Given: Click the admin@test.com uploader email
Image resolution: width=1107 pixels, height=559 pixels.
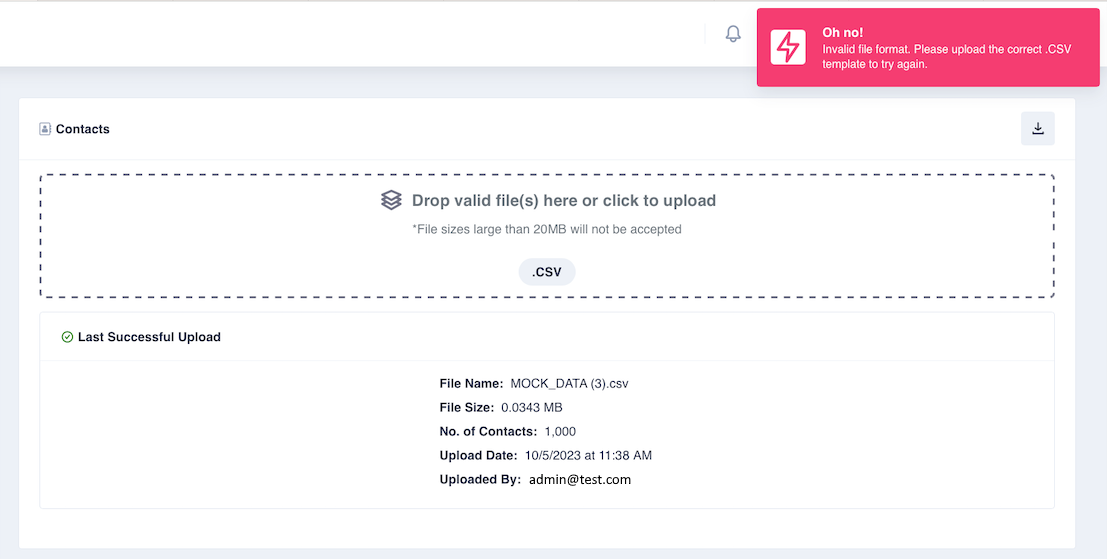Looking at the screenshot, I should point(580,480).
